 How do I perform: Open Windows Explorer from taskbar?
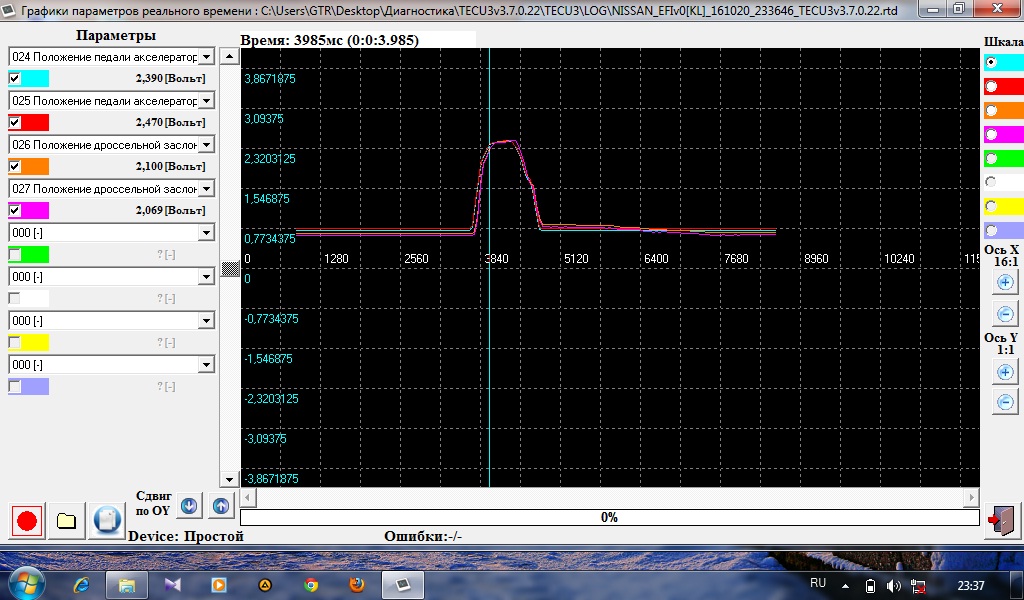(x=127, y=585)
